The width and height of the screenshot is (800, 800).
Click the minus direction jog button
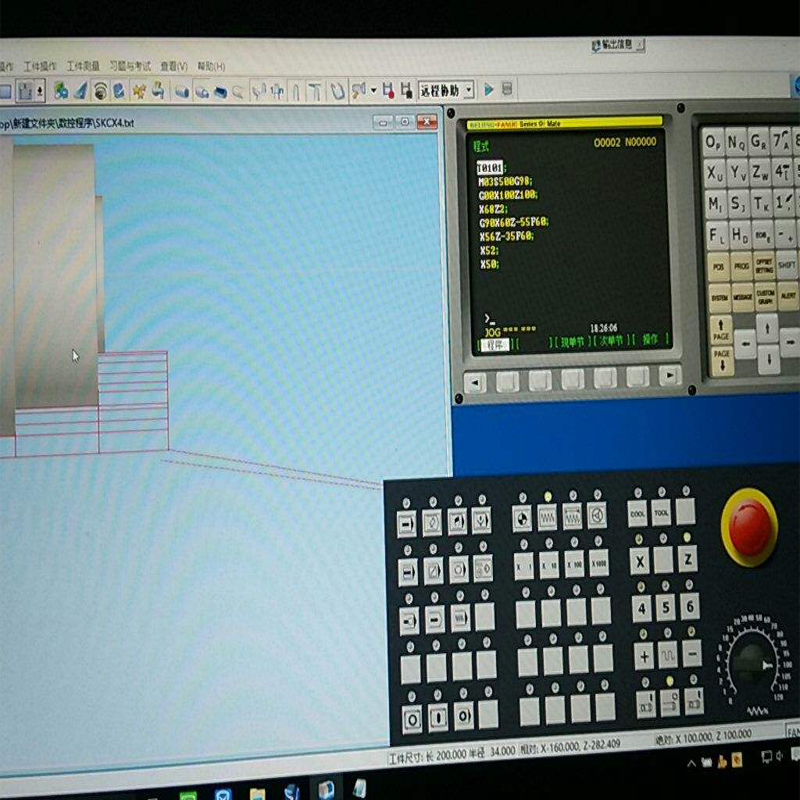692,654
